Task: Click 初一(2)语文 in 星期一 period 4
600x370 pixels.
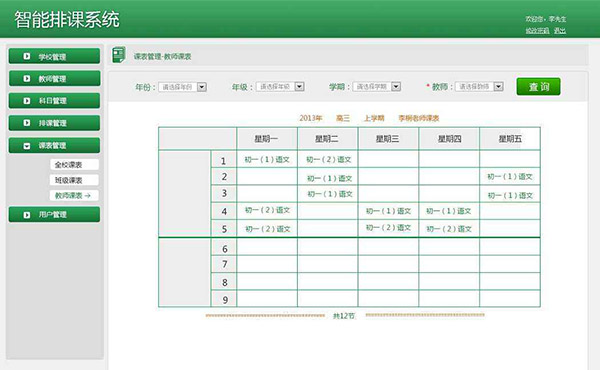Action: 267,210
